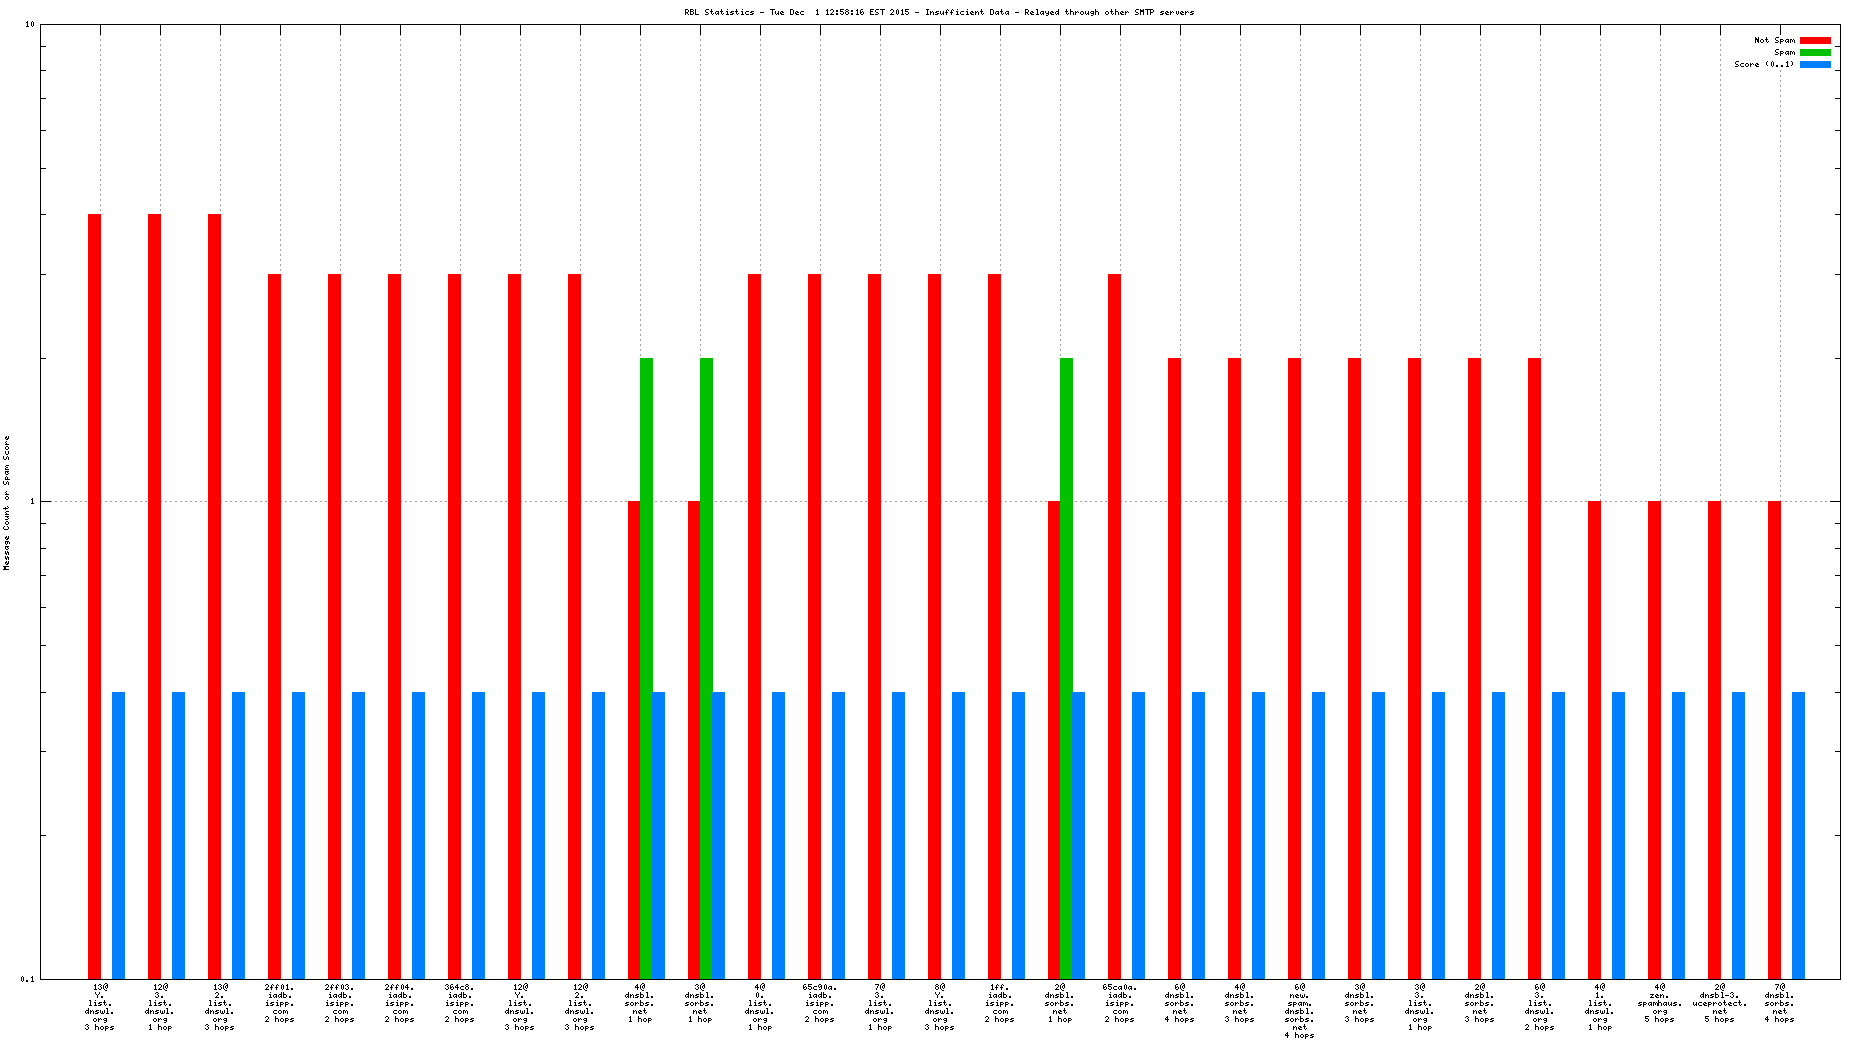Click the rightmost blue Score bar
1856x1044 pixels.
click(1798, 834)
